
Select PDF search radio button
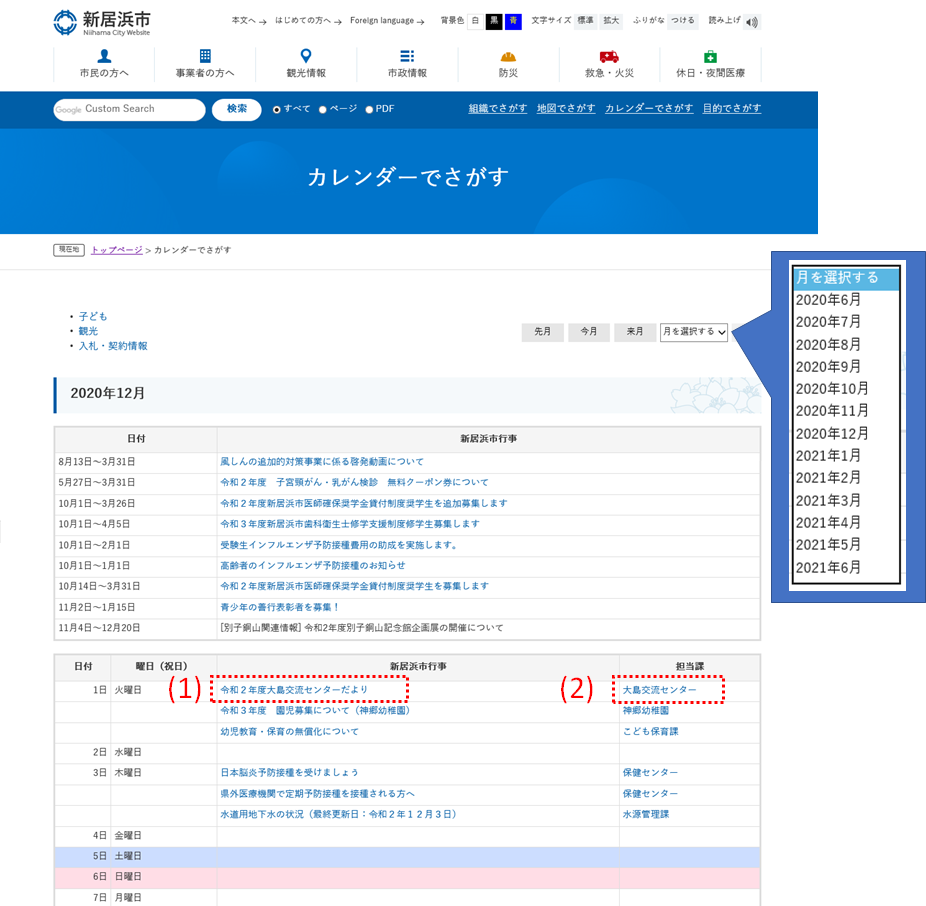pos(369,110)
